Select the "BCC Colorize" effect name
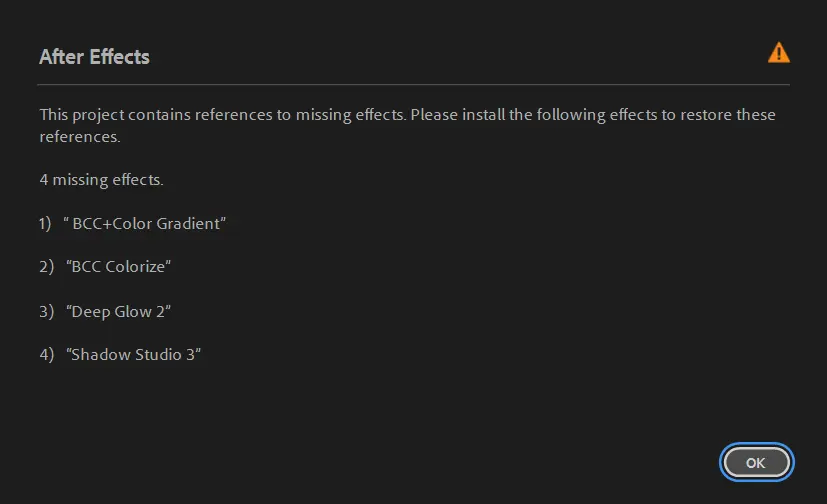827x504 pixels. tap(119, 267)
